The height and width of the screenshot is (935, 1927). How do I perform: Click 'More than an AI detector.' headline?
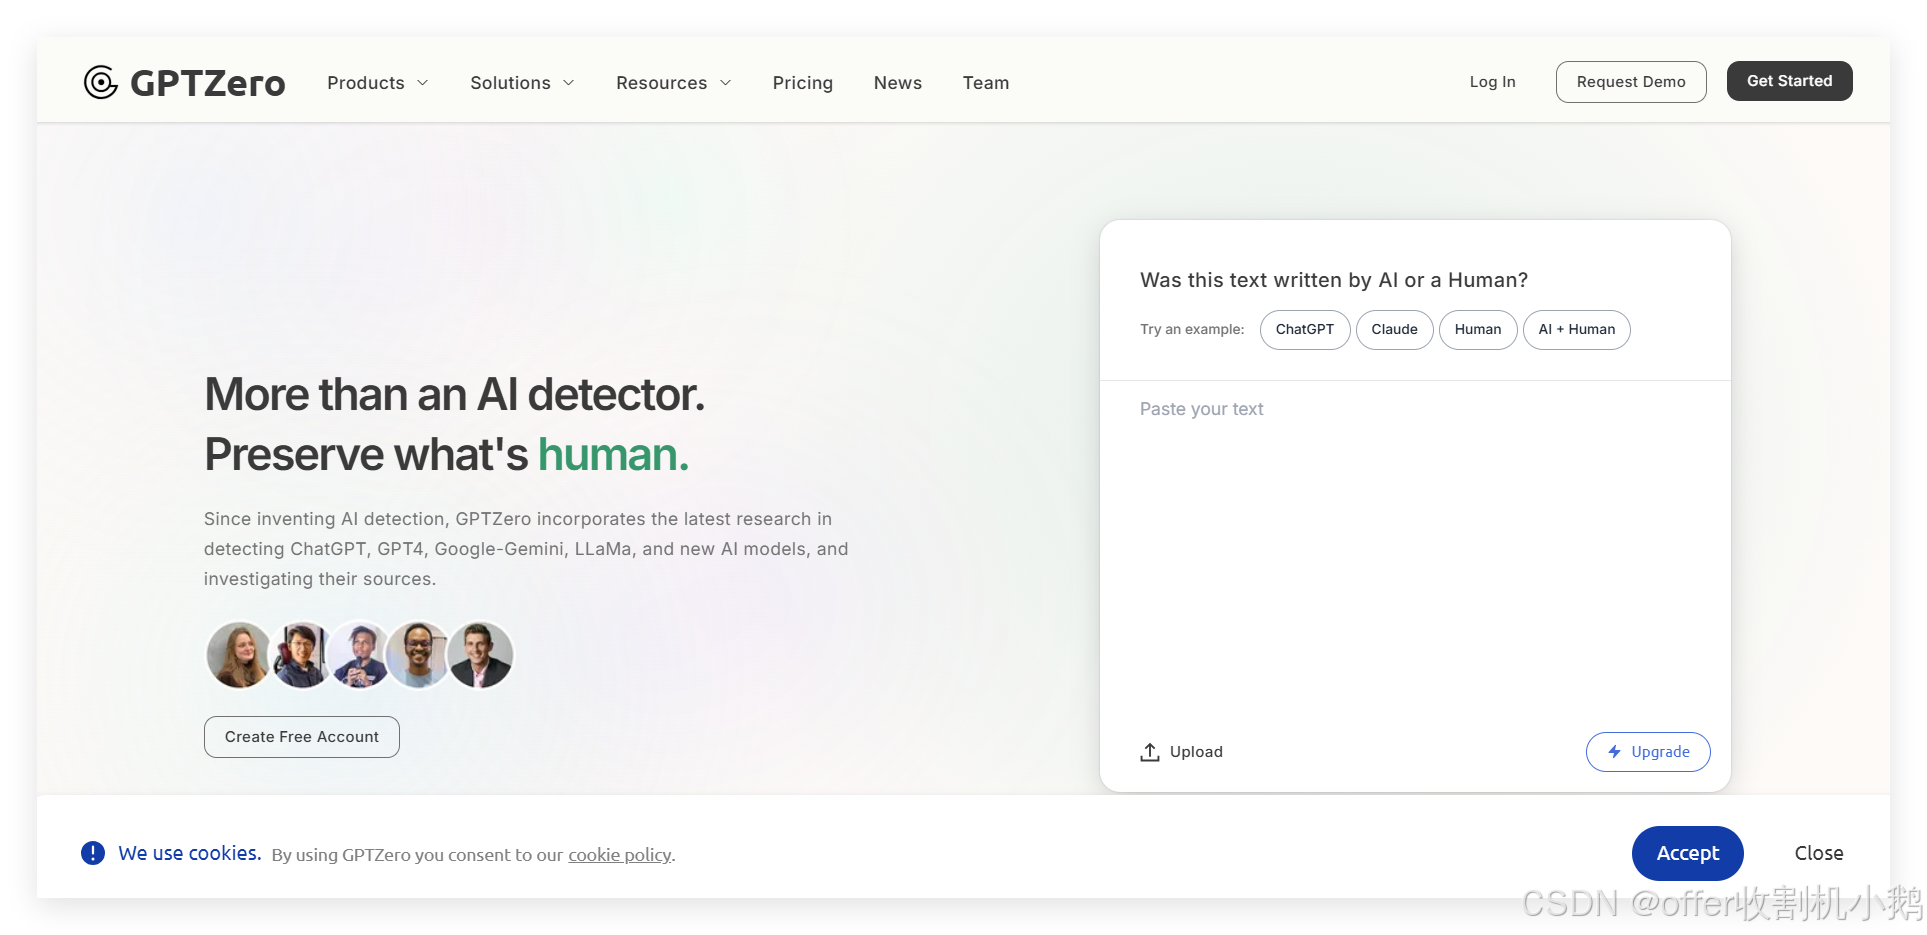454,395
